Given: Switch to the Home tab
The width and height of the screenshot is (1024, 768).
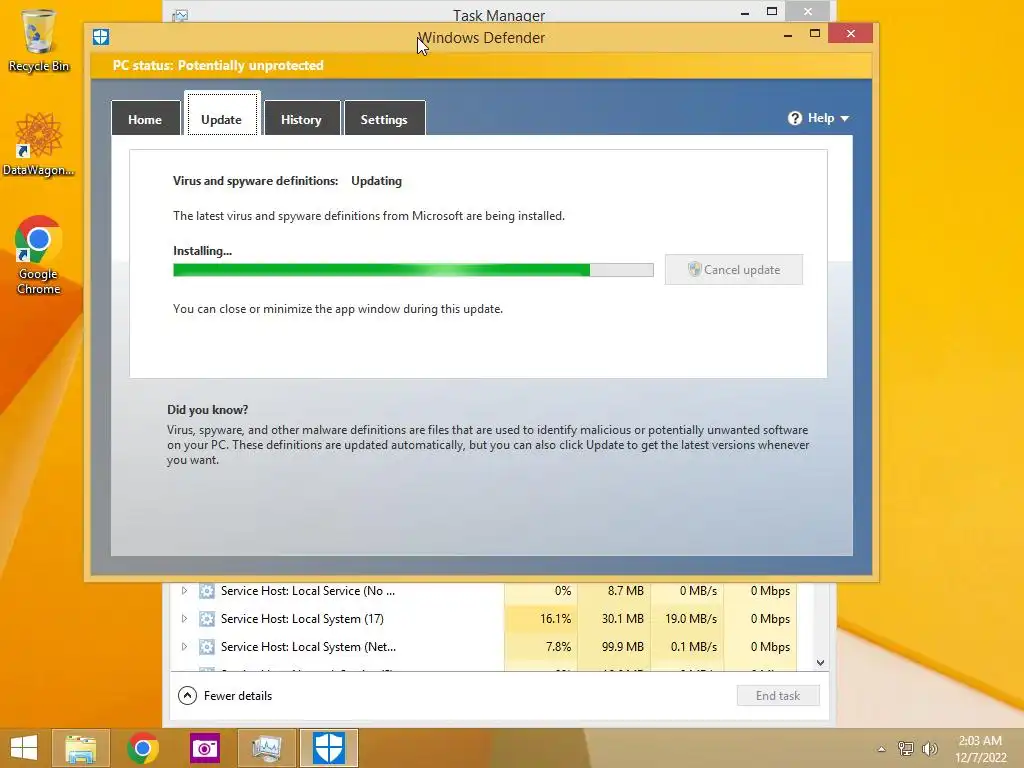Looking at the screenshot, I should point(145,119).
